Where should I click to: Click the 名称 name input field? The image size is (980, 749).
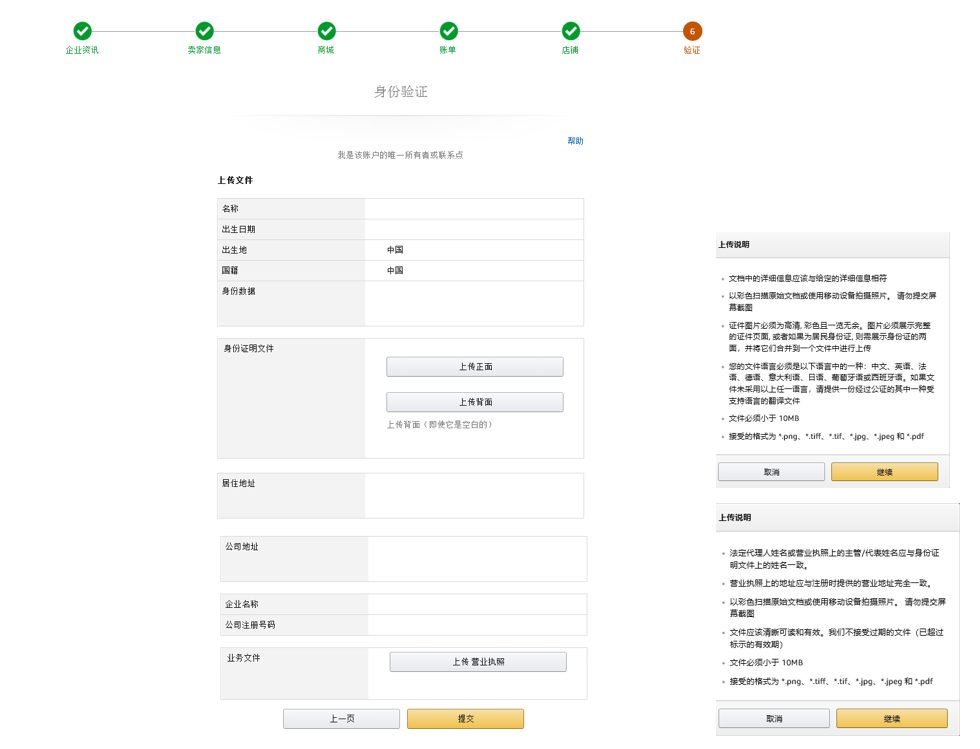click(475, 208)
